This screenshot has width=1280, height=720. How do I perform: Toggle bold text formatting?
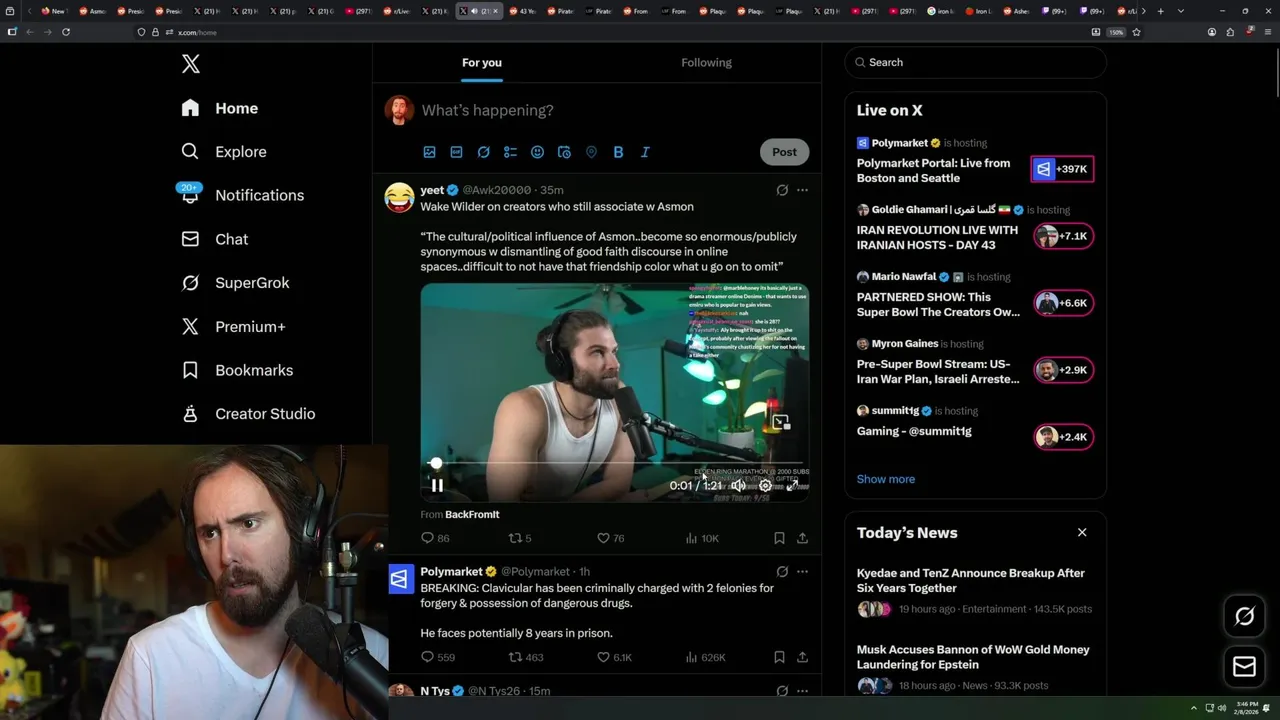pyautogui.click(x=618, y=152)
